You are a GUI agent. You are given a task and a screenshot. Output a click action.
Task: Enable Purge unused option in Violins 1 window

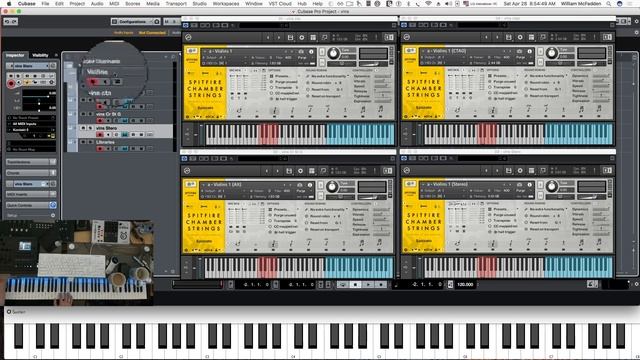(x=271, y=82)
